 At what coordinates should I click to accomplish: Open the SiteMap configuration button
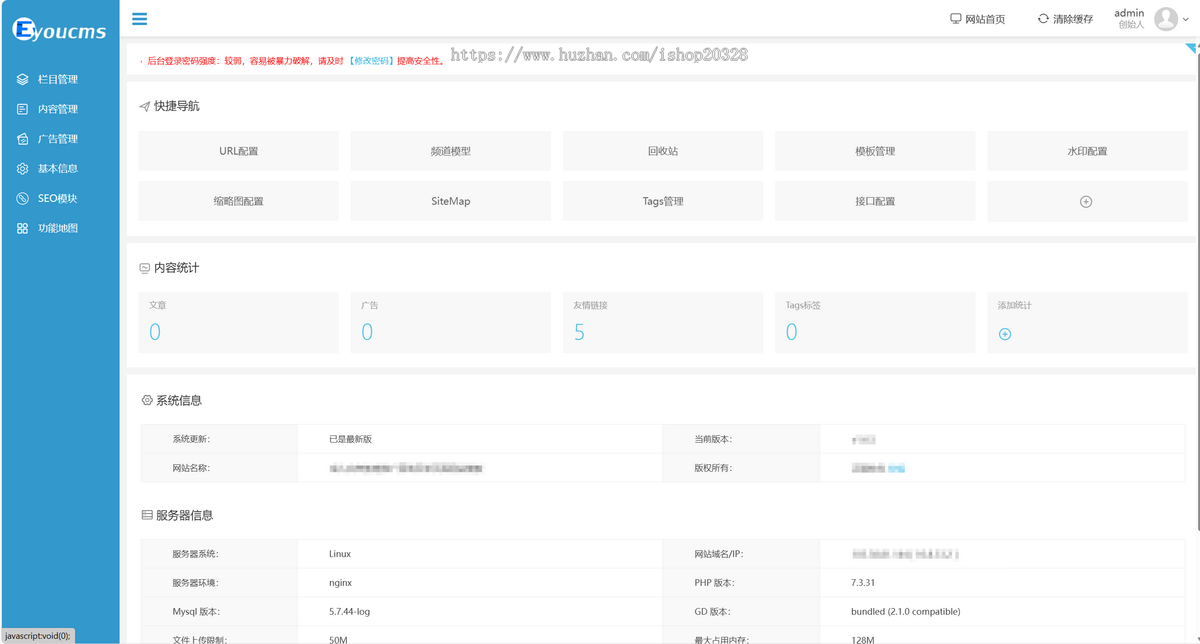pos(450,201)
